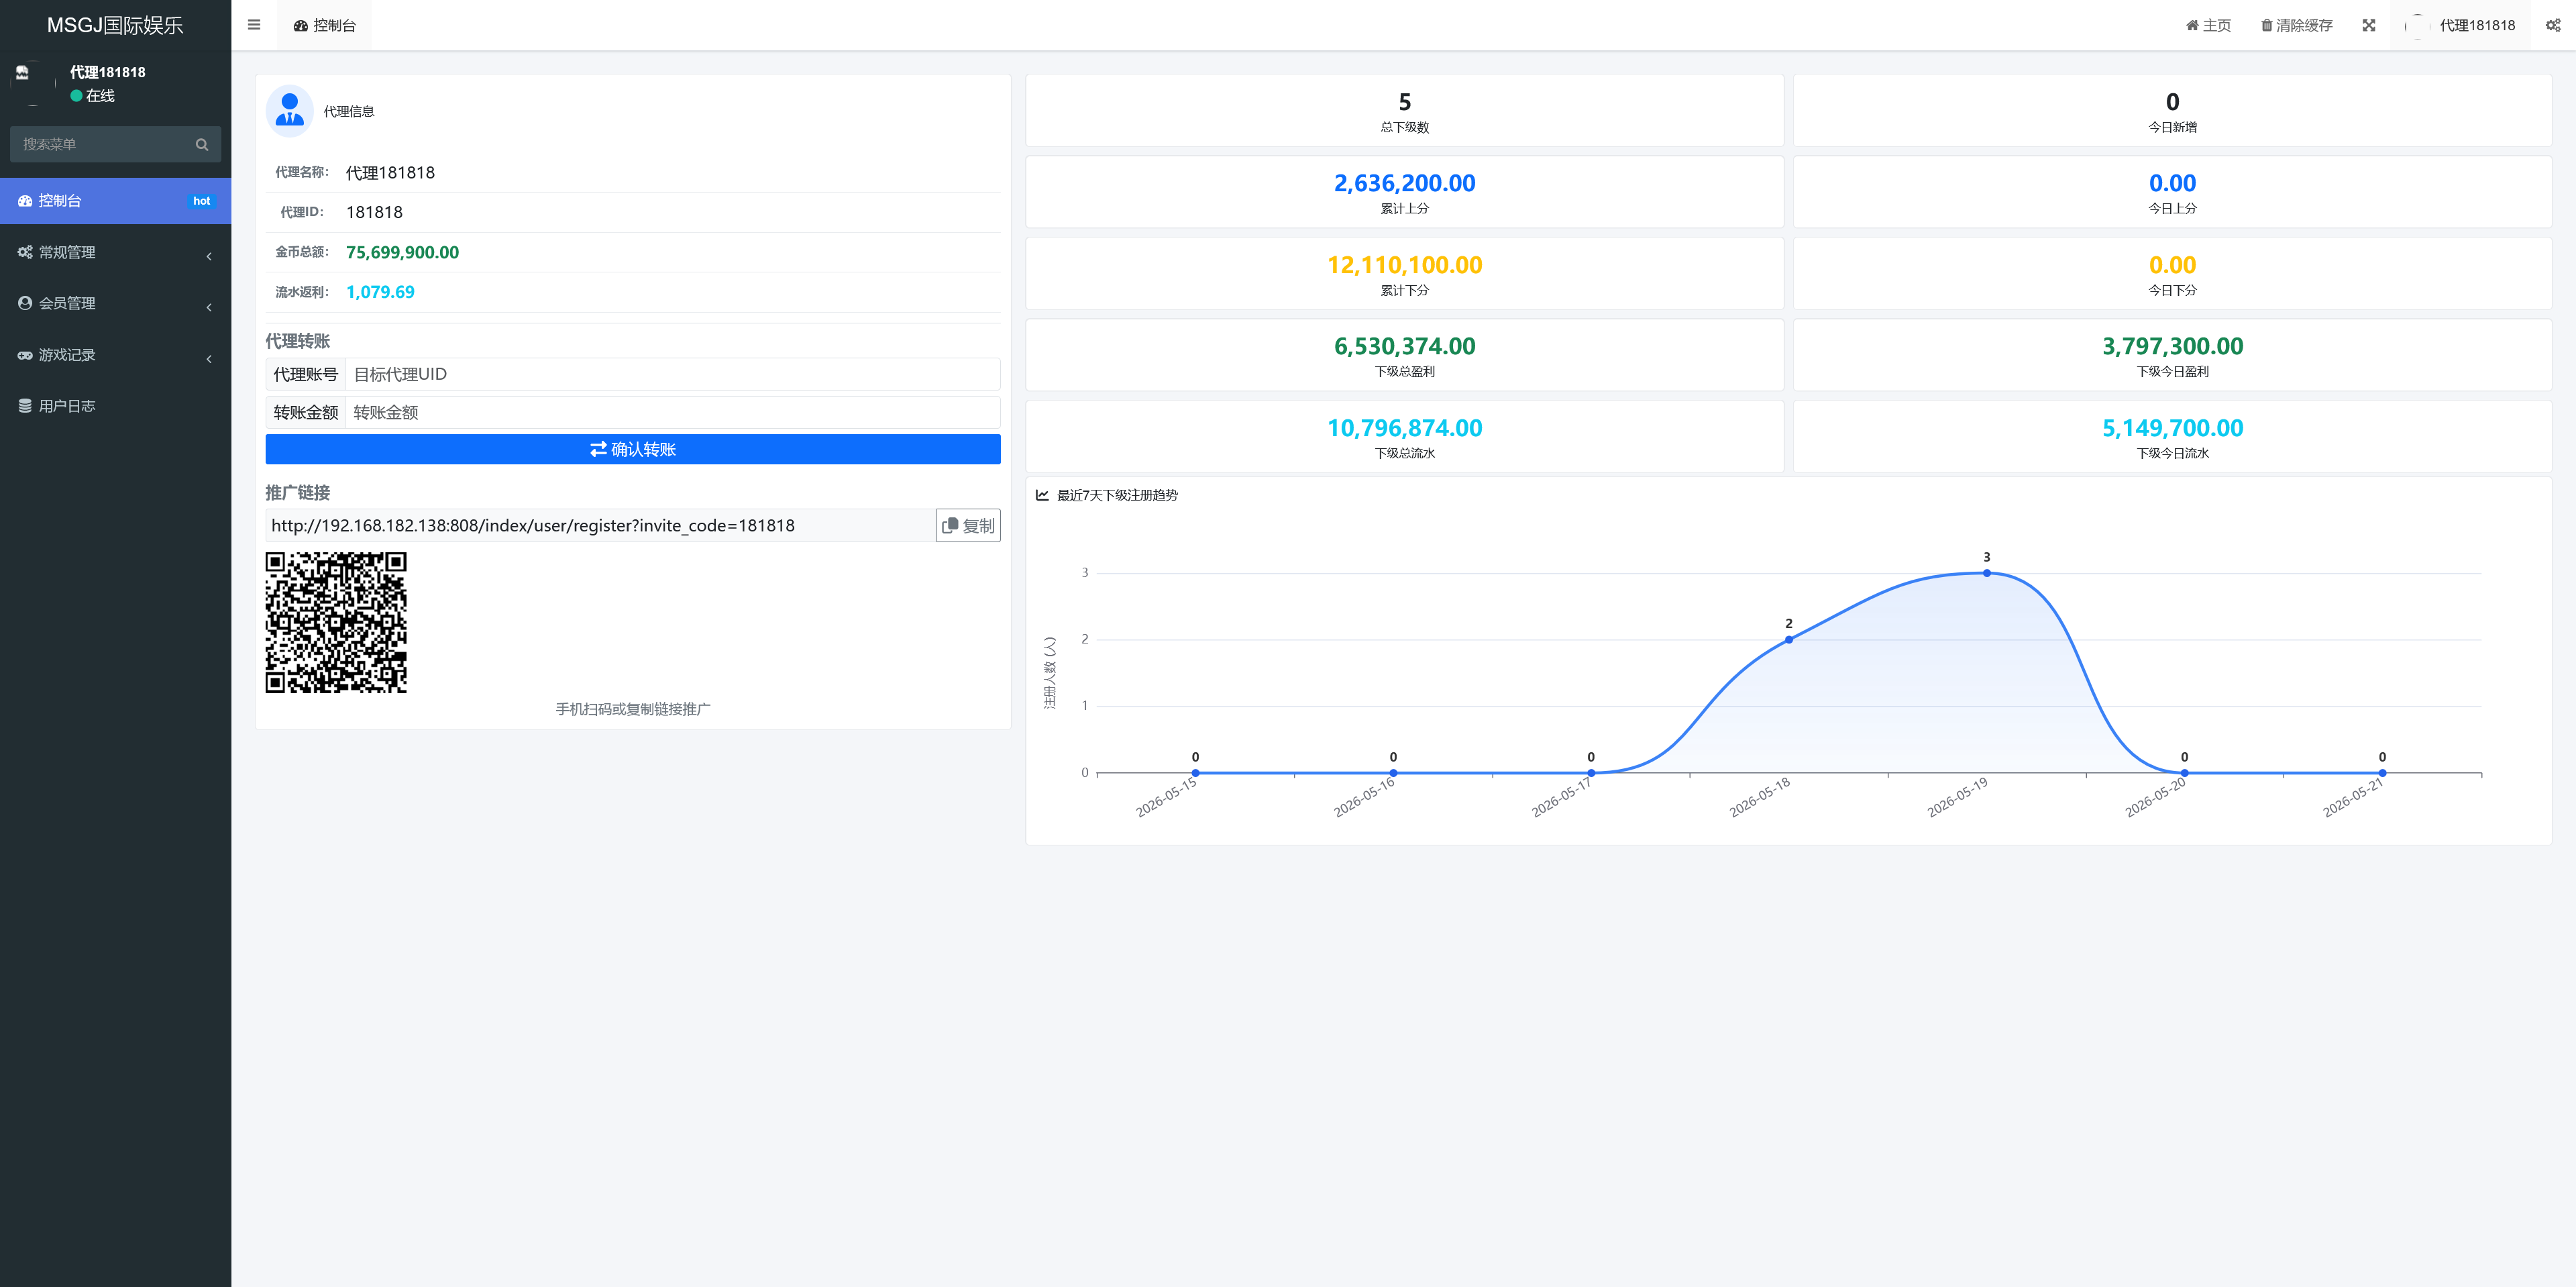Open the settings gears icon at the top right
The height and width of the screenshot is (1287, 2576).
2552,25
